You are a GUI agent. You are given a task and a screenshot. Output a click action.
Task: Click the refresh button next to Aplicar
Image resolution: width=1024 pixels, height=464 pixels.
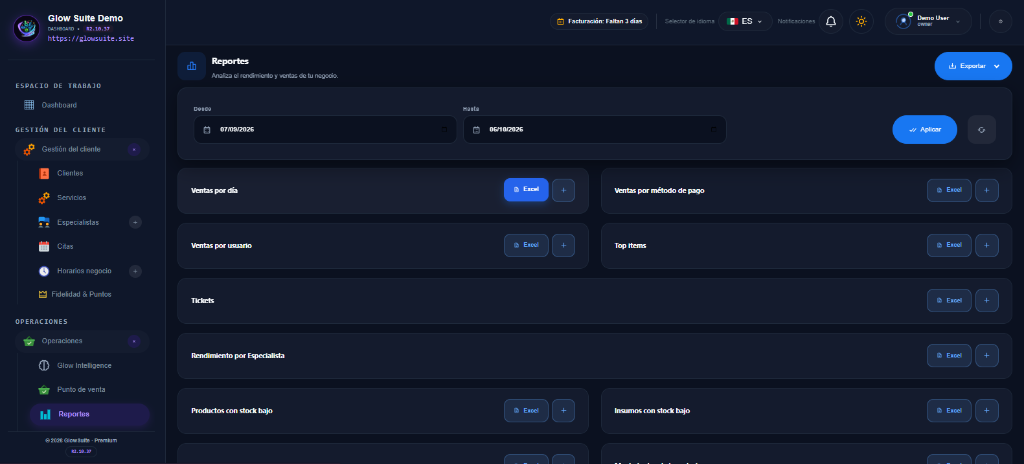[982, 129]
